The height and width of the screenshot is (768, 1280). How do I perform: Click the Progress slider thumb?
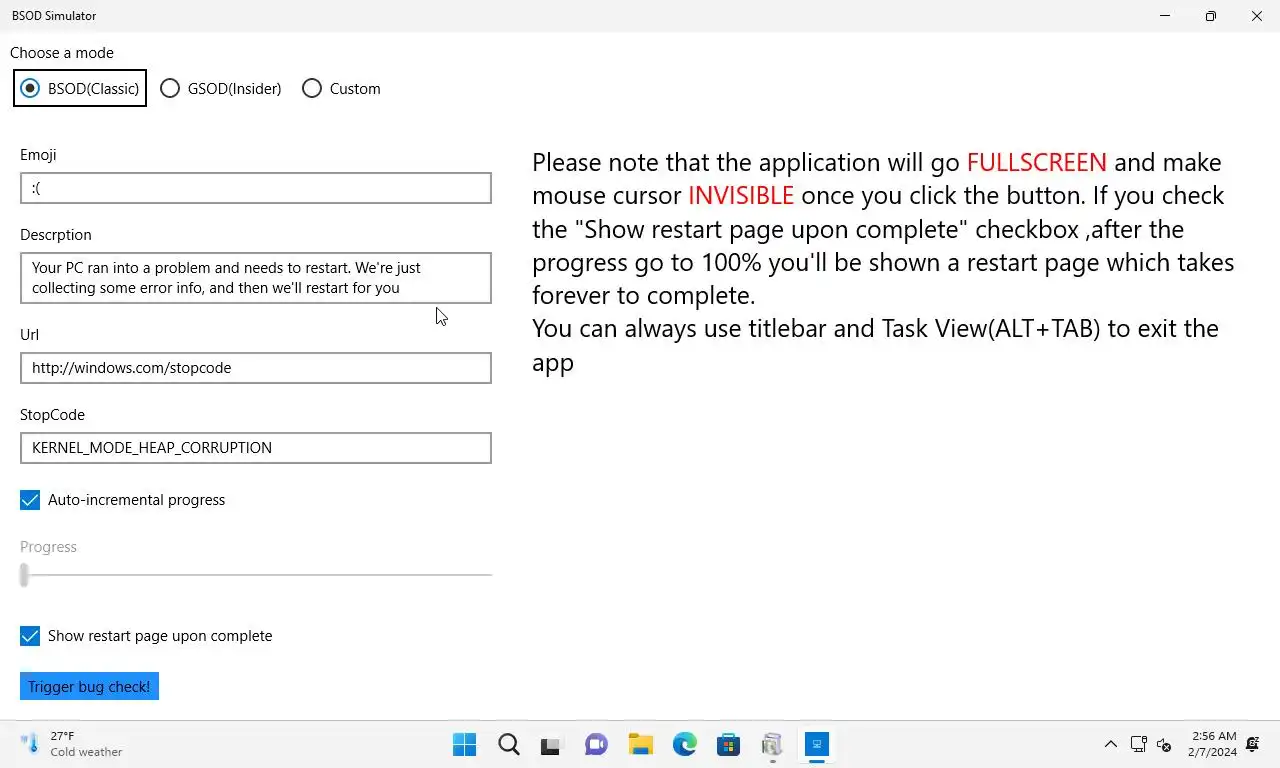24,575
